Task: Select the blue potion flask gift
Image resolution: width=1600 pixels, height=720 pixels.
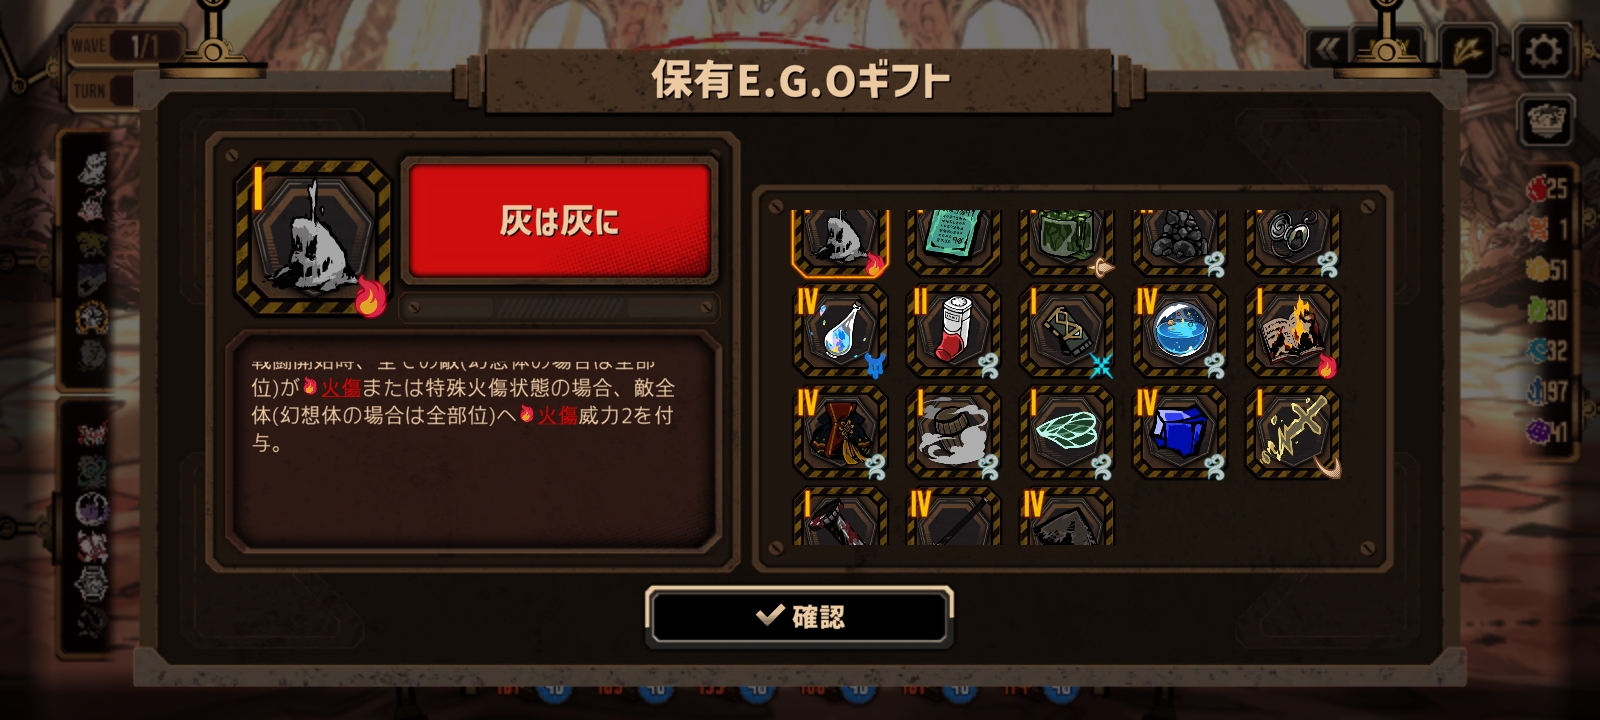Action: pyautogui.click(x=840, y=331)
